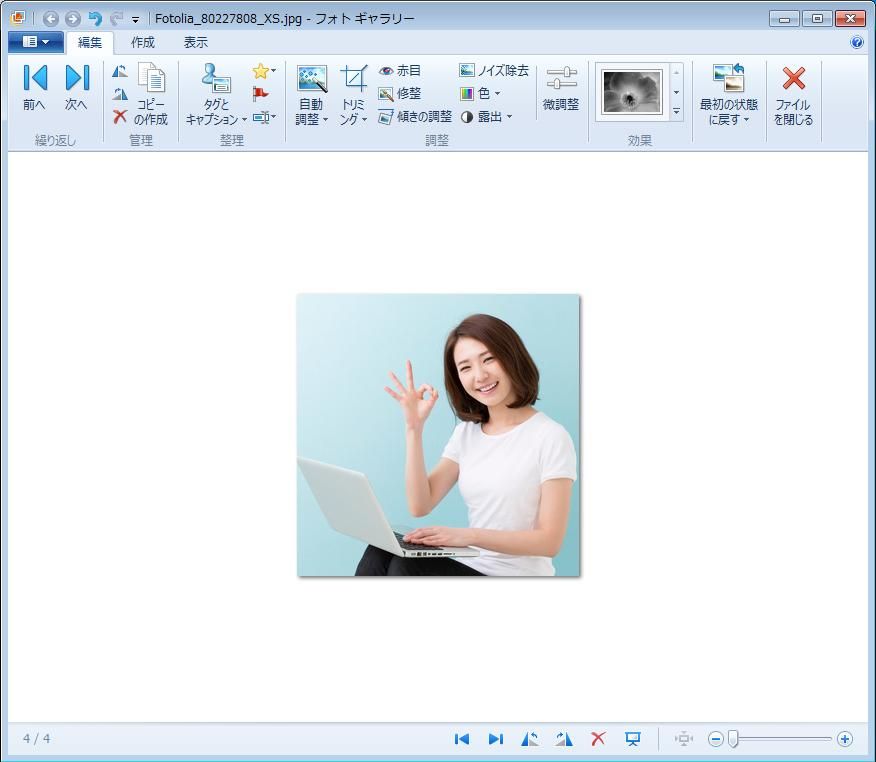876x762 pixels.
Task: Expand the effects gallery more arrow
Action: (x=677, y=113)
